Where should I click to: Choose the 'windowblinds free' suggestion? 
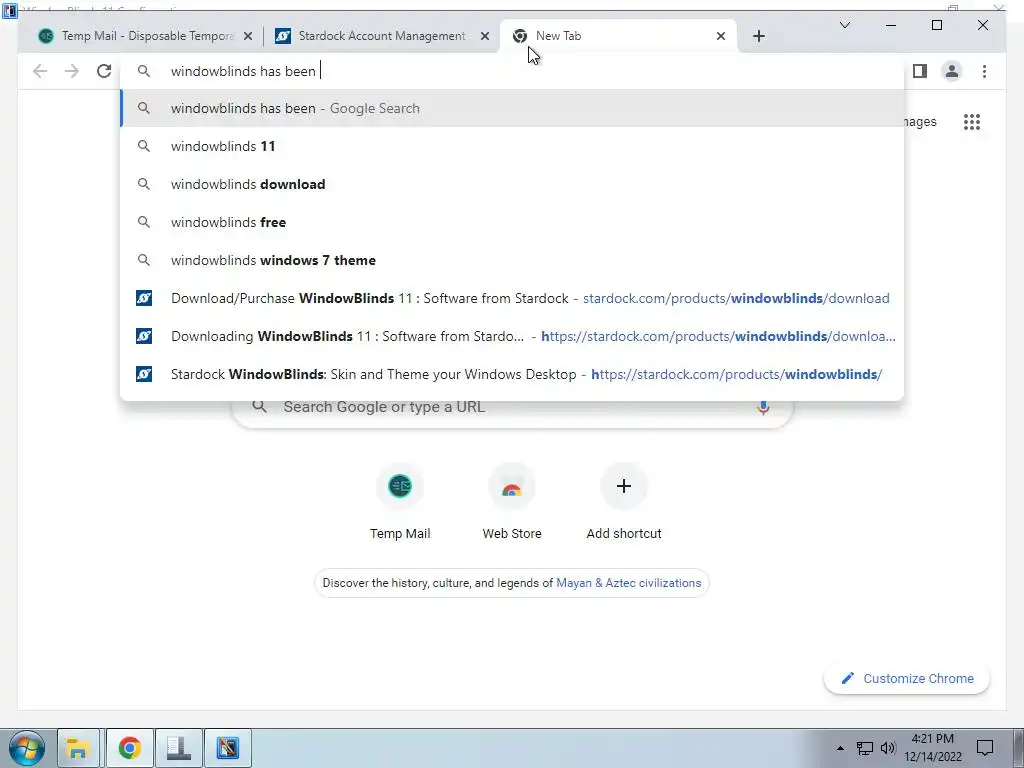click(512, 222)
